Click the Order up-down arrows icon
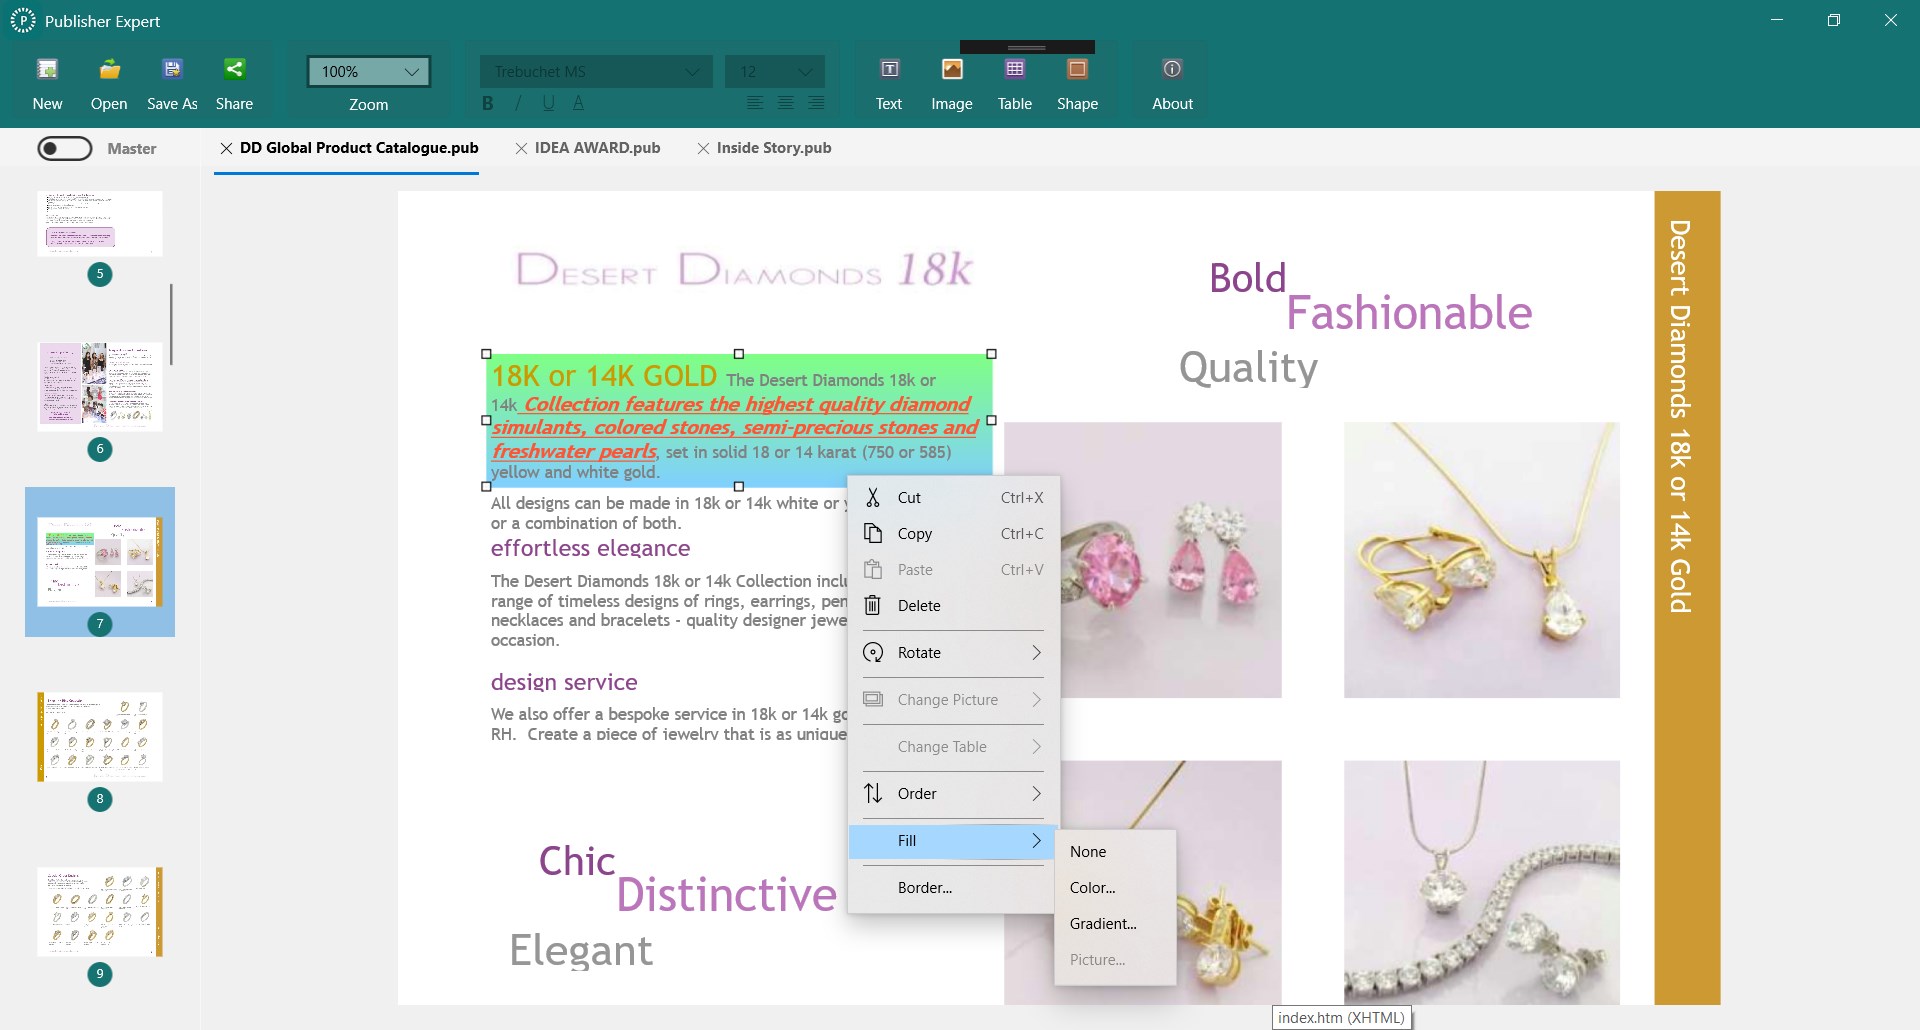This screenshot has width=1920, height=1030. coord(873,794)
